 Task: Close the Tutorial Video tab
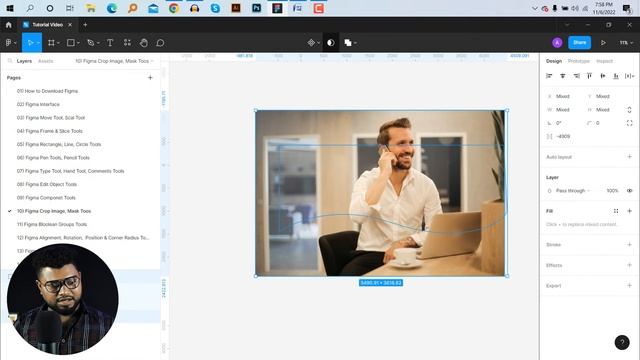coord(70,25)
